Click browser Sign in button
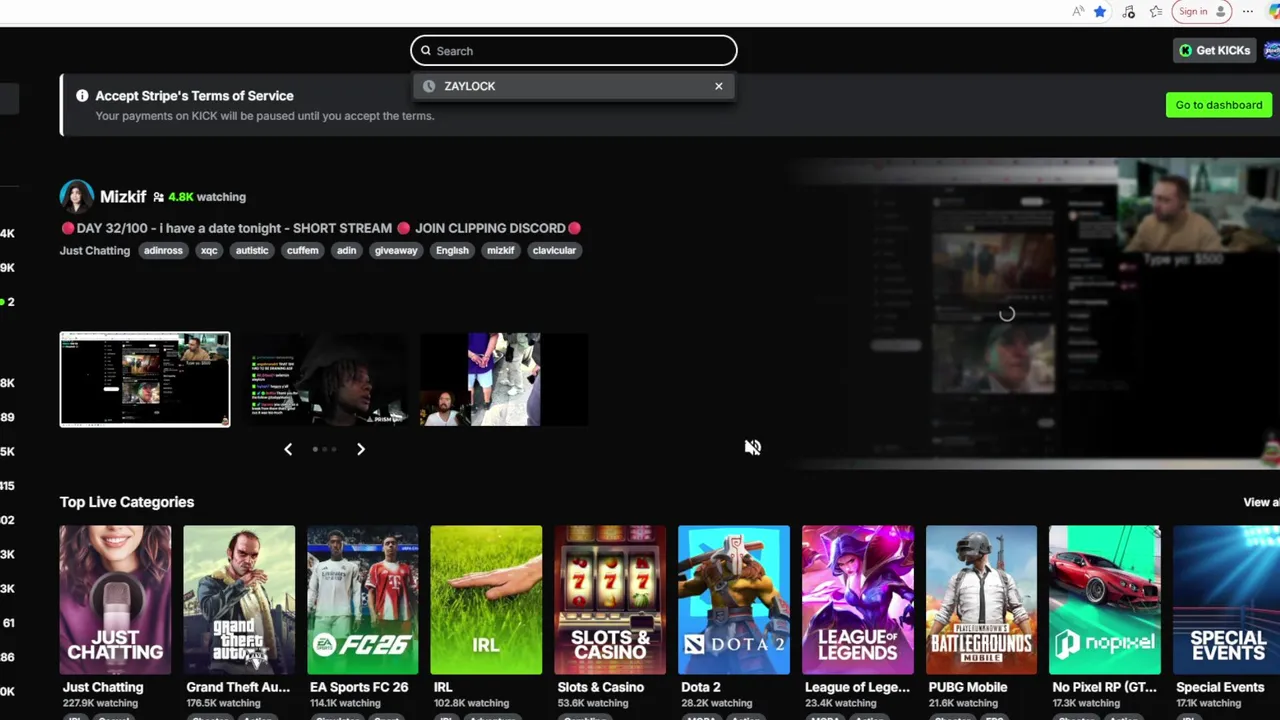Image resolution: width=1280 pixels, height=720 pixels. 1202,12
